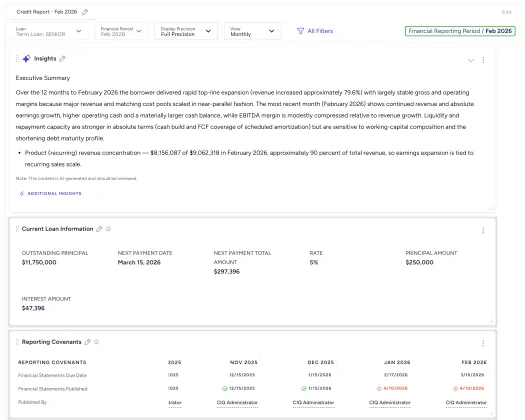Select the Interest Amount $47,396

[33, 308]
